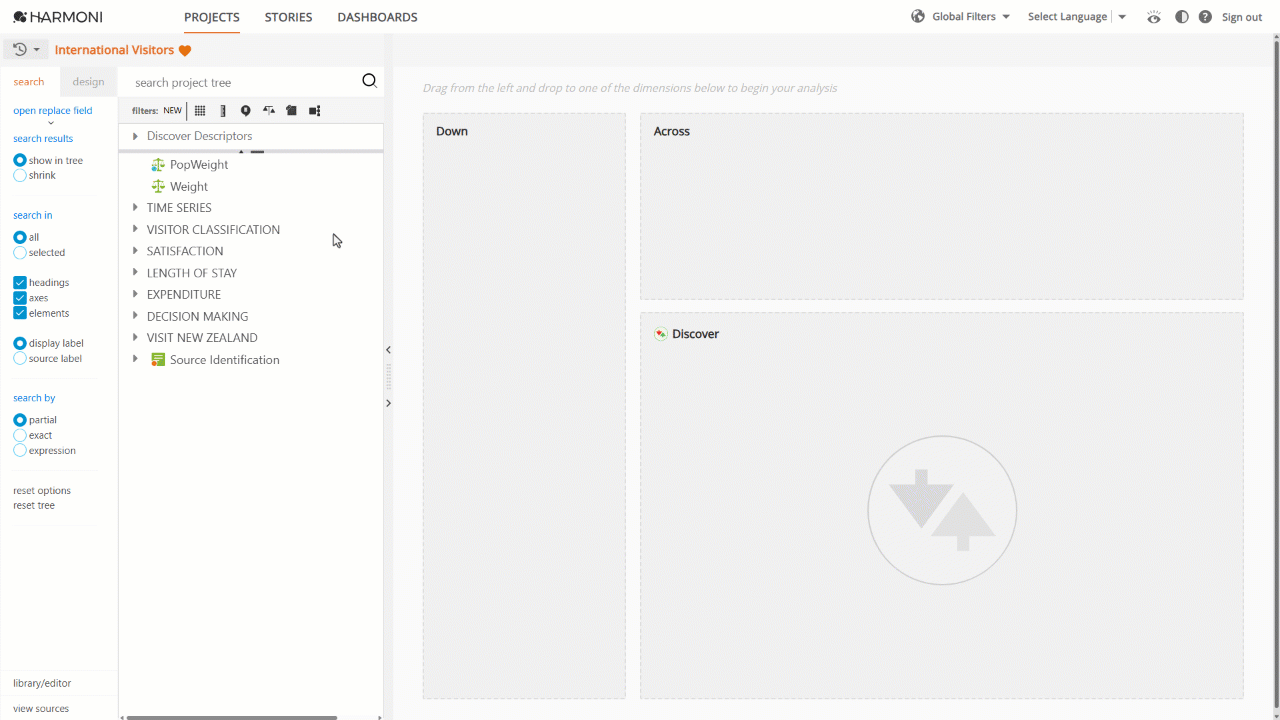Expand SATISFACTION tree node
The image size is (1280, 720).
pos(135,251)
